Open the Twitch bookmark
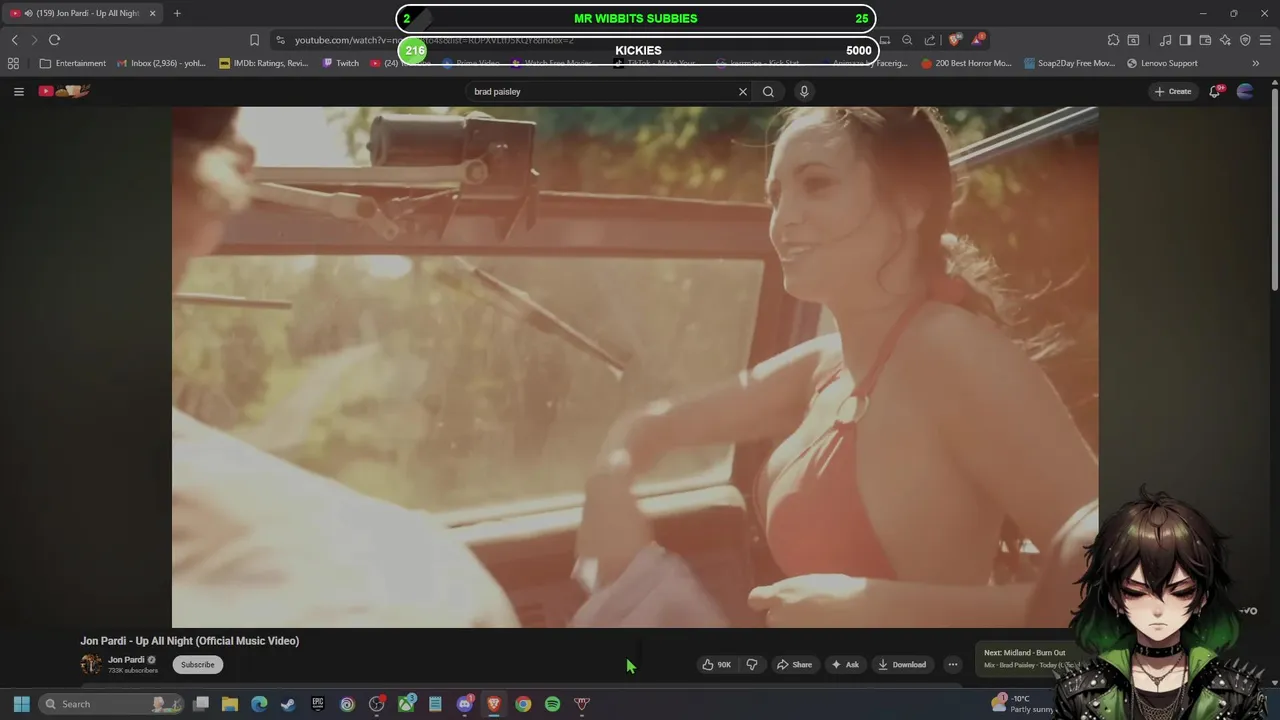Viewport: 1280px width, 720px height. (x=340, y=63)
